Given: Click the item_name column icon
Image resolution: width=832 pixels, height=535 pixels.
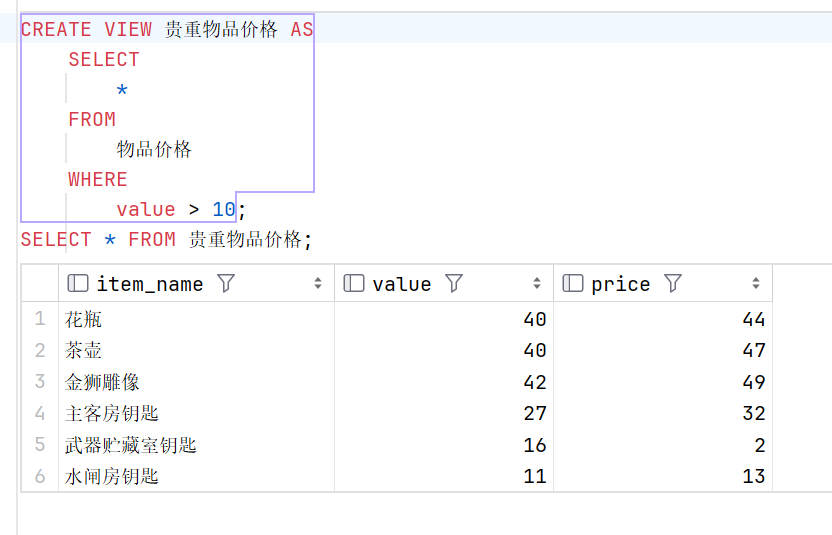Looking at the screenshot, I should [78, 283].
